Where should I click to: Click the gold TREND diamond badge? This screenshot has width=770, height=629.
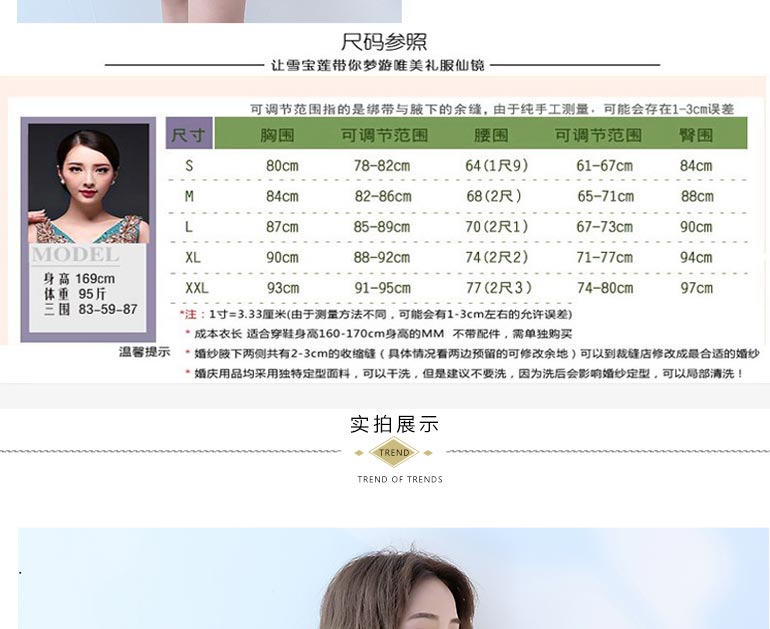[394, 453]
